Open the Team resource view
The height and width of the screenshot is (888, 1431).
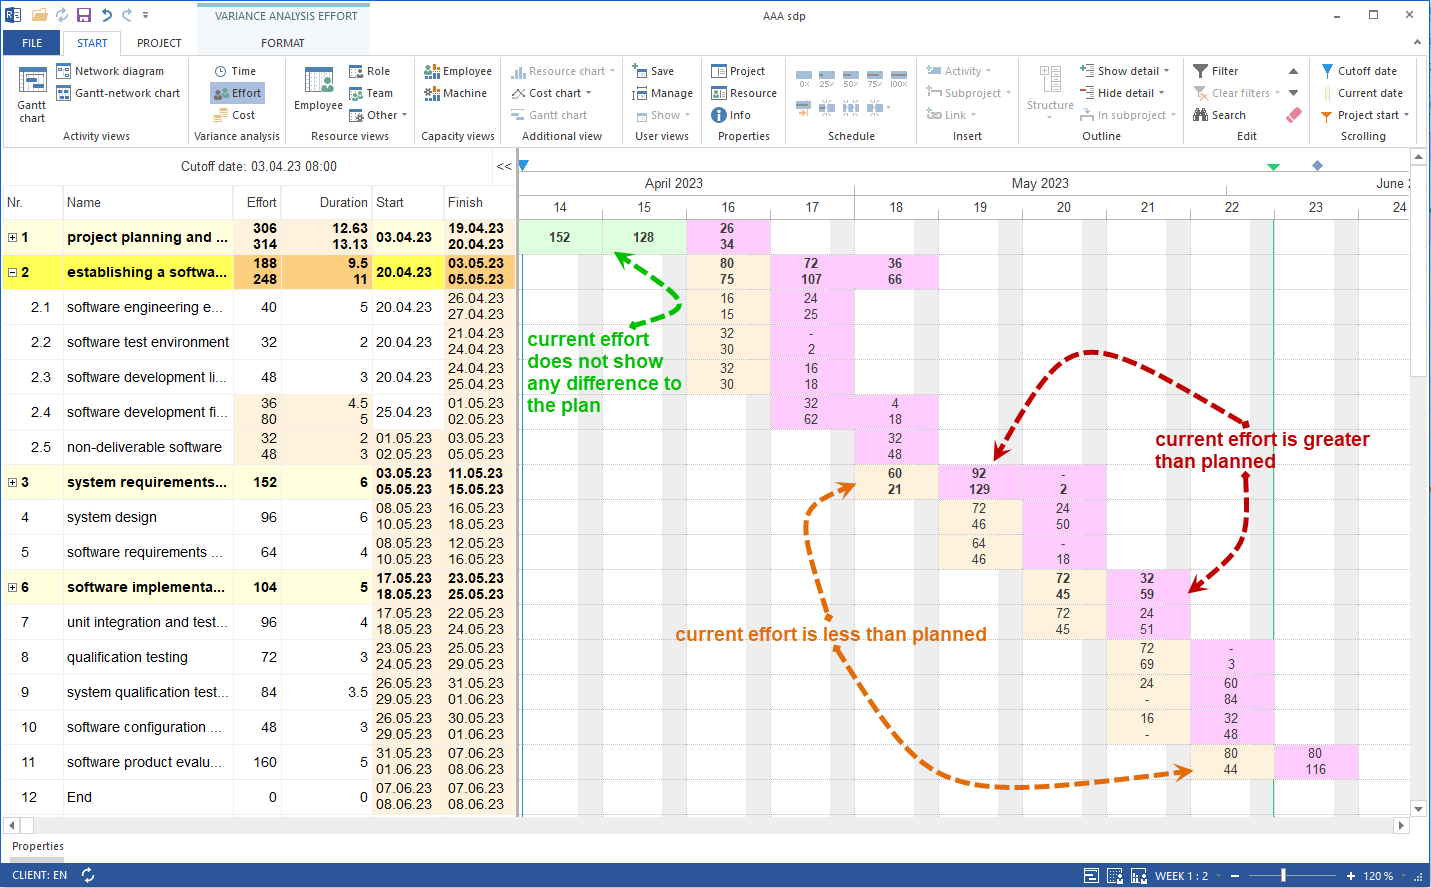(370, 93)
